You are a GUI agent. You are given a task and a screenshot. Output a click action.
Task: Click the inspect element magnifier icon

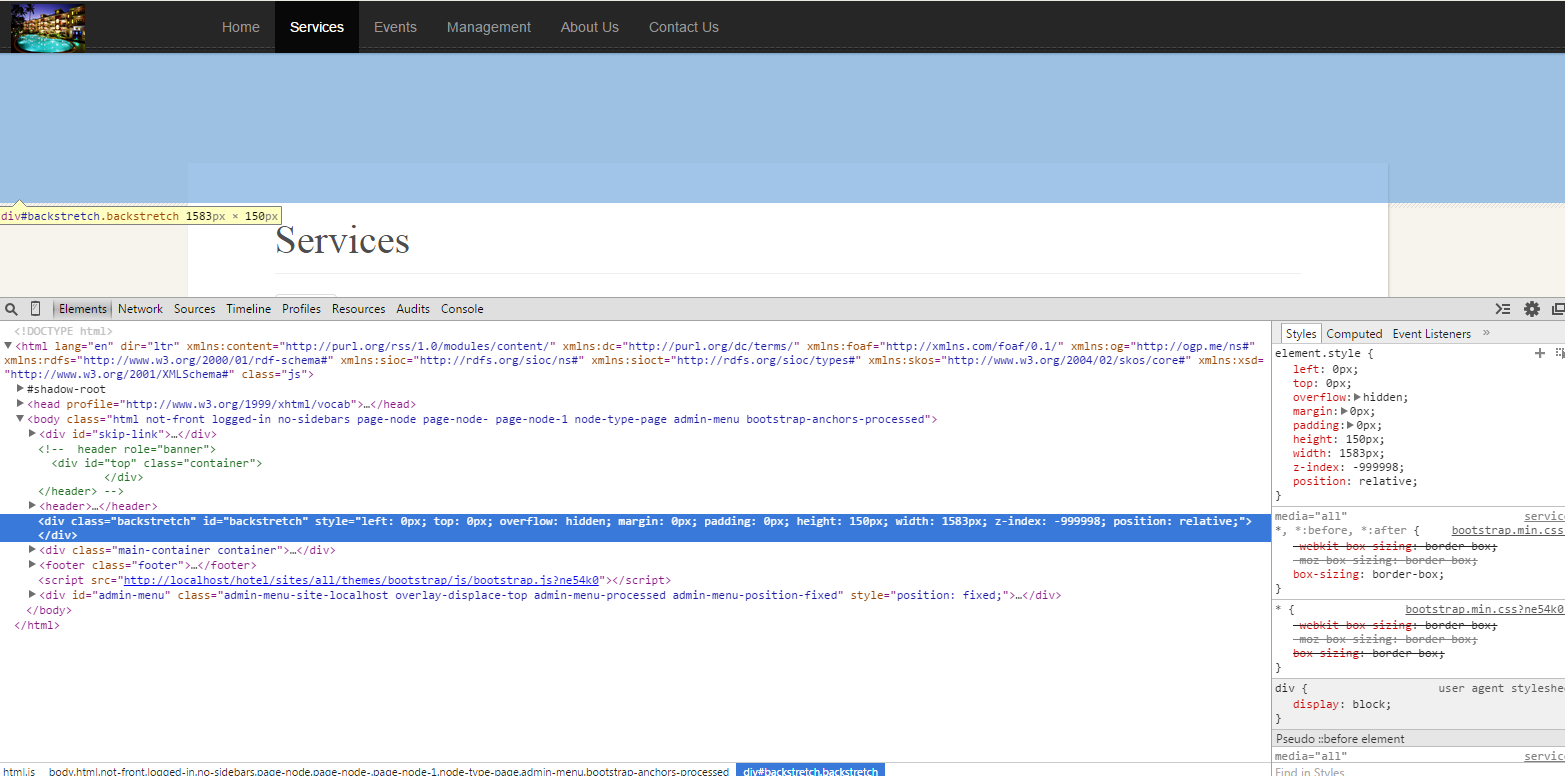point(12,309)
